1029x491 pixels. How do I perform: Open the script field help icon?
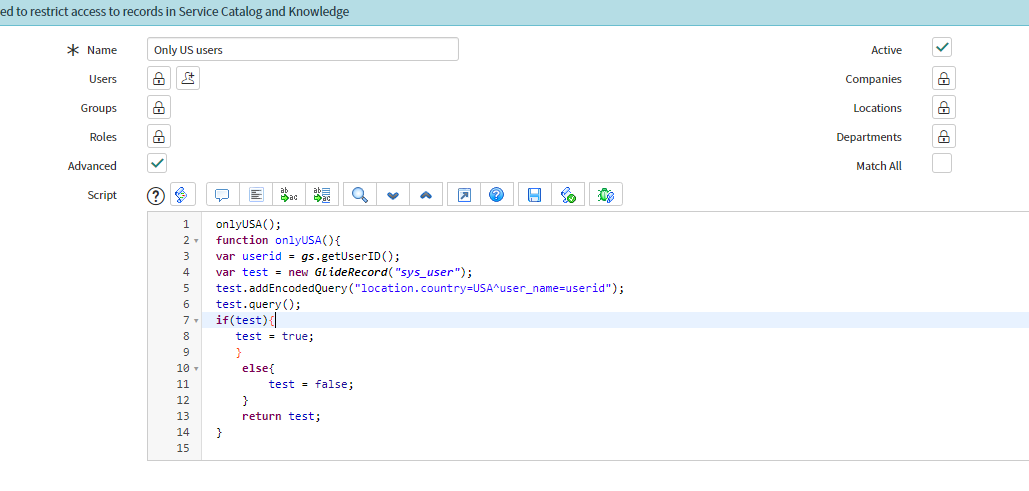click(x=156, y=195)
